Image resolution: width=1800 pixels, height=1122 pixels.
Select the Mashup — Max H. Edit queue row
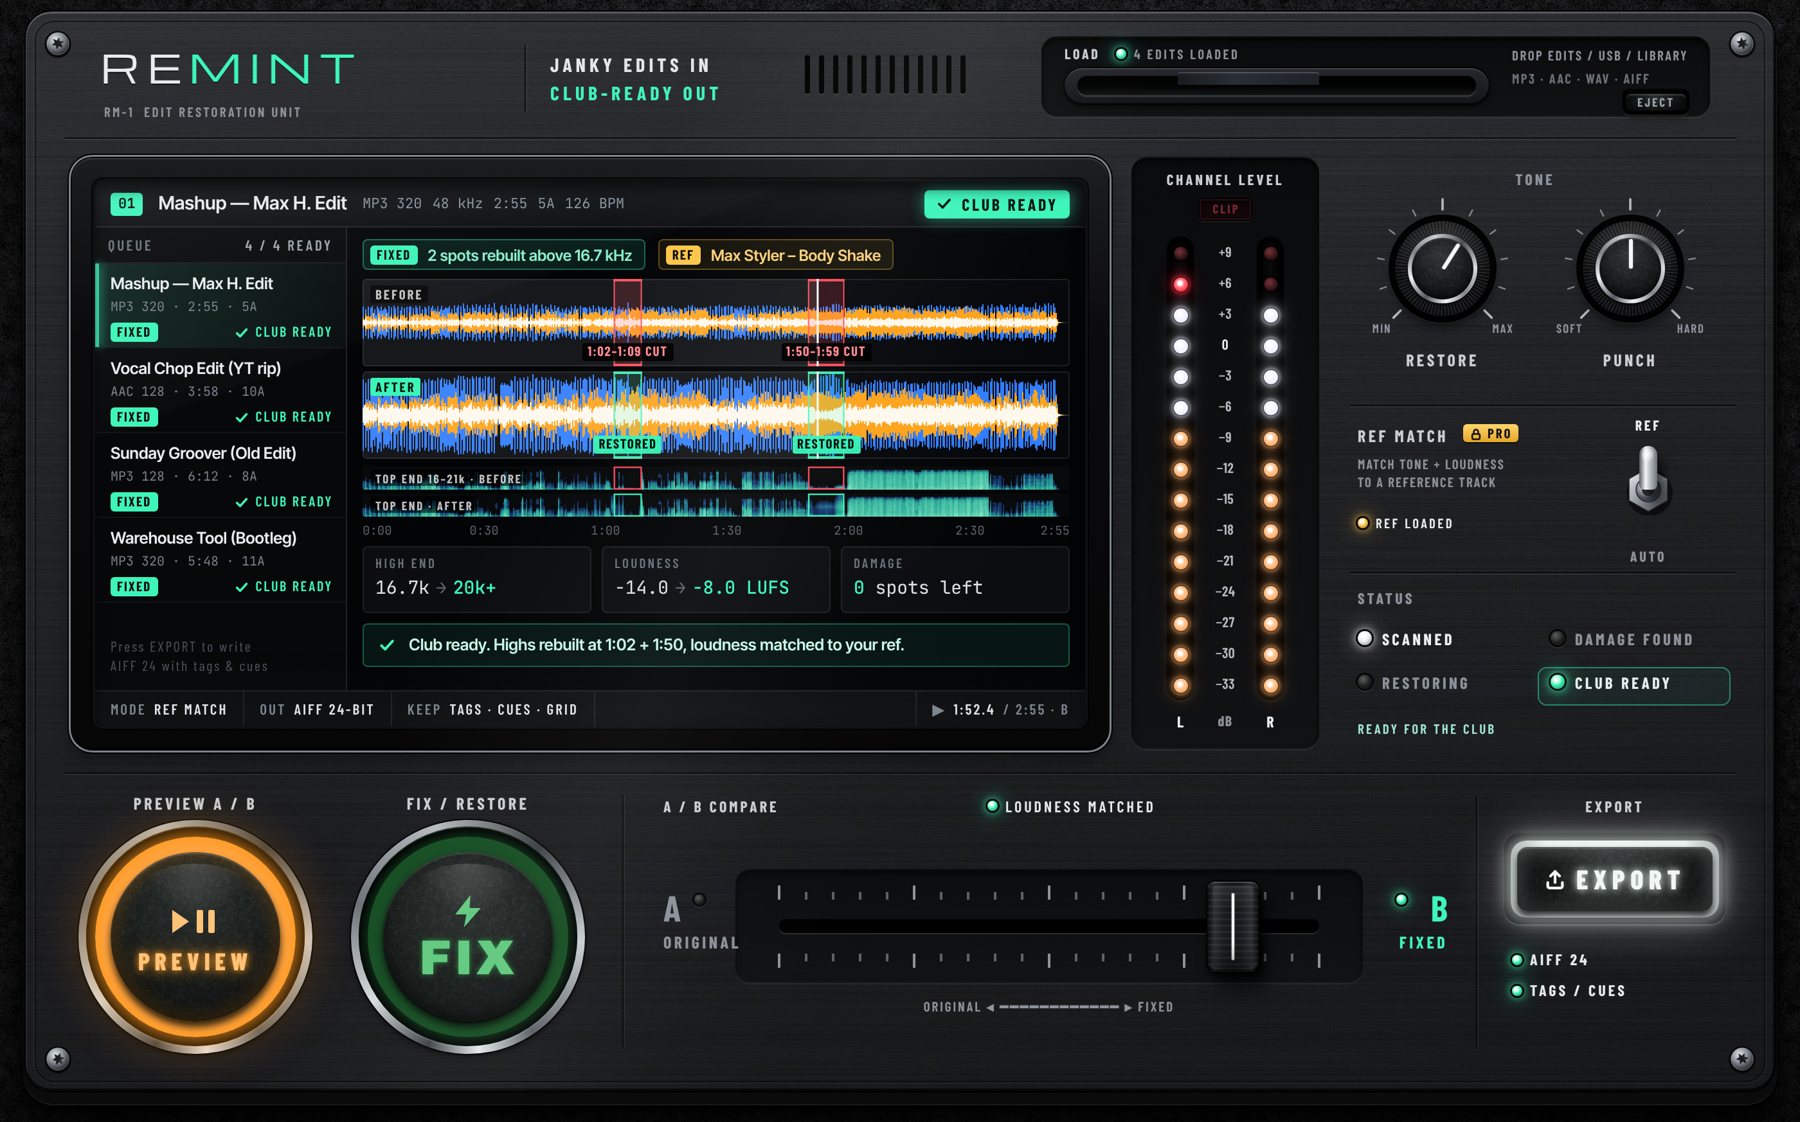[221, 306]
